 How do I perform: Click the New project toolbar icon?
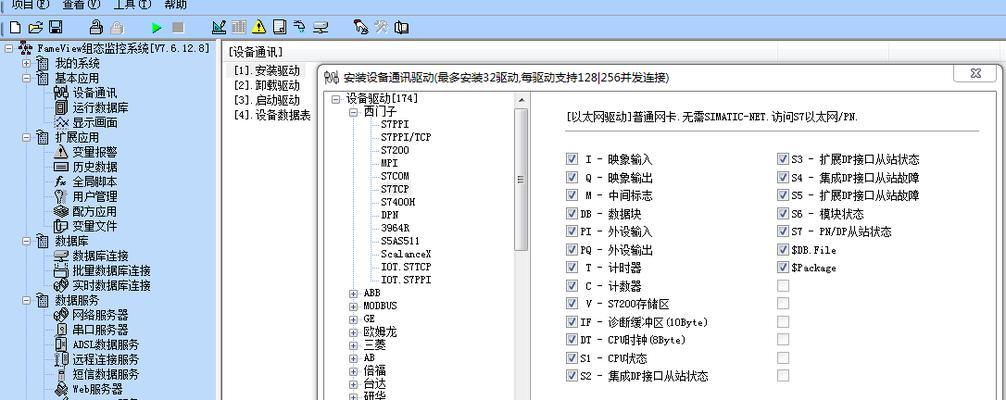click(x=15, y=27)
